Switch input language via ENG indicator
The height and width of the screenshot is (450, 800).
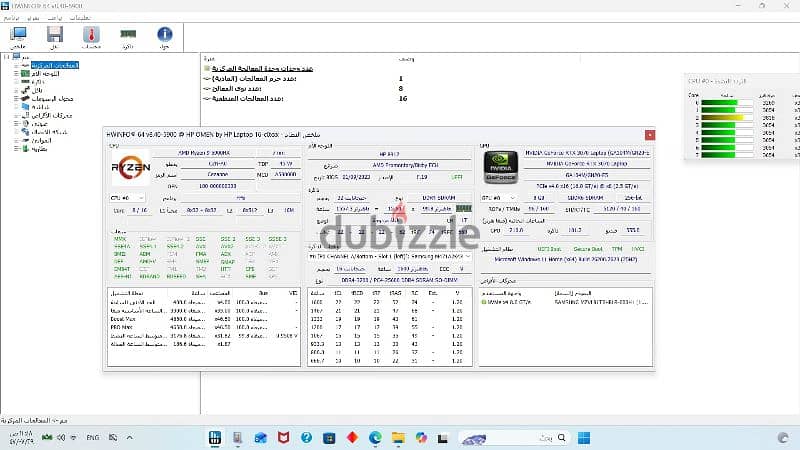[x=93, y=438]
